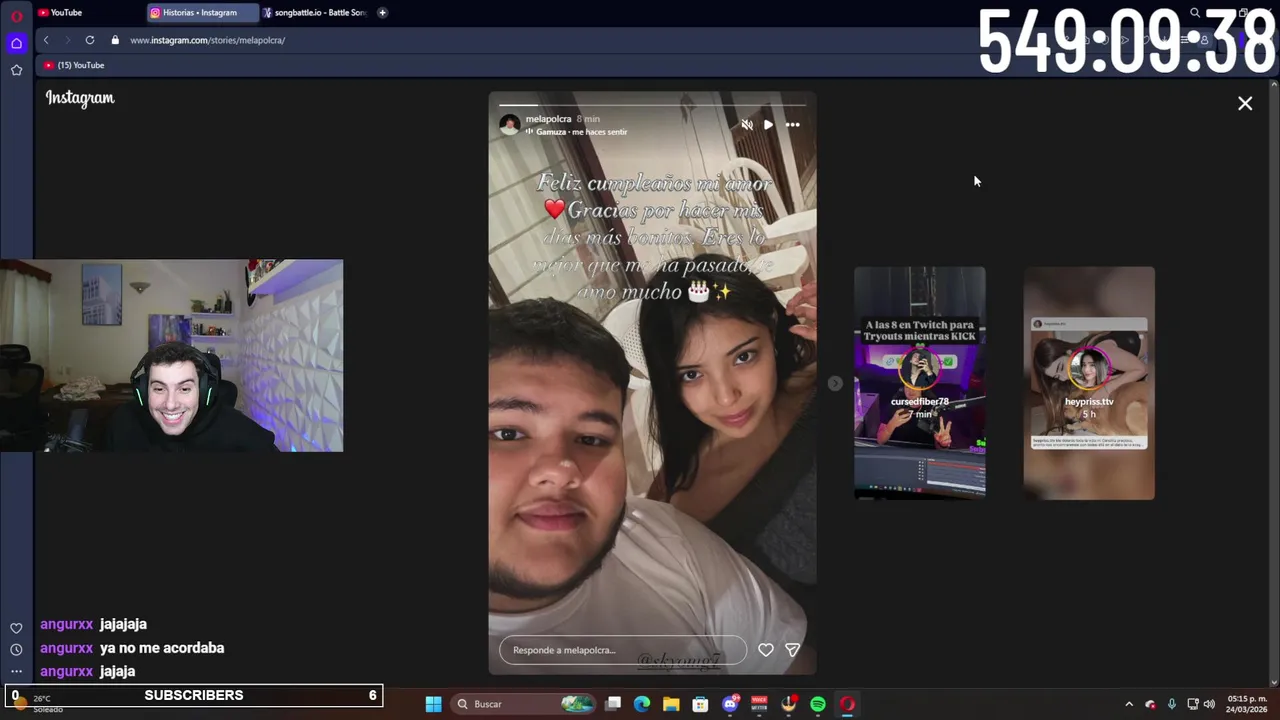Go forward to the next page
1280x720 pixels.
[x=67, y=40]
